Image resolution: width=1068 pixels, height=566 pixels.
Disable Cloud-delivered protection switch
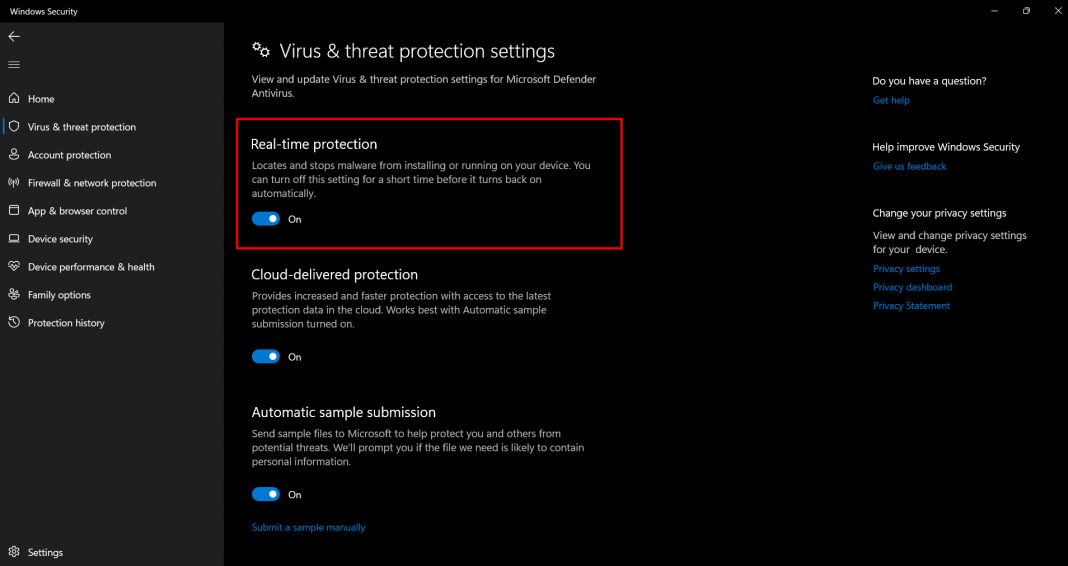click(x=266, y=357)
